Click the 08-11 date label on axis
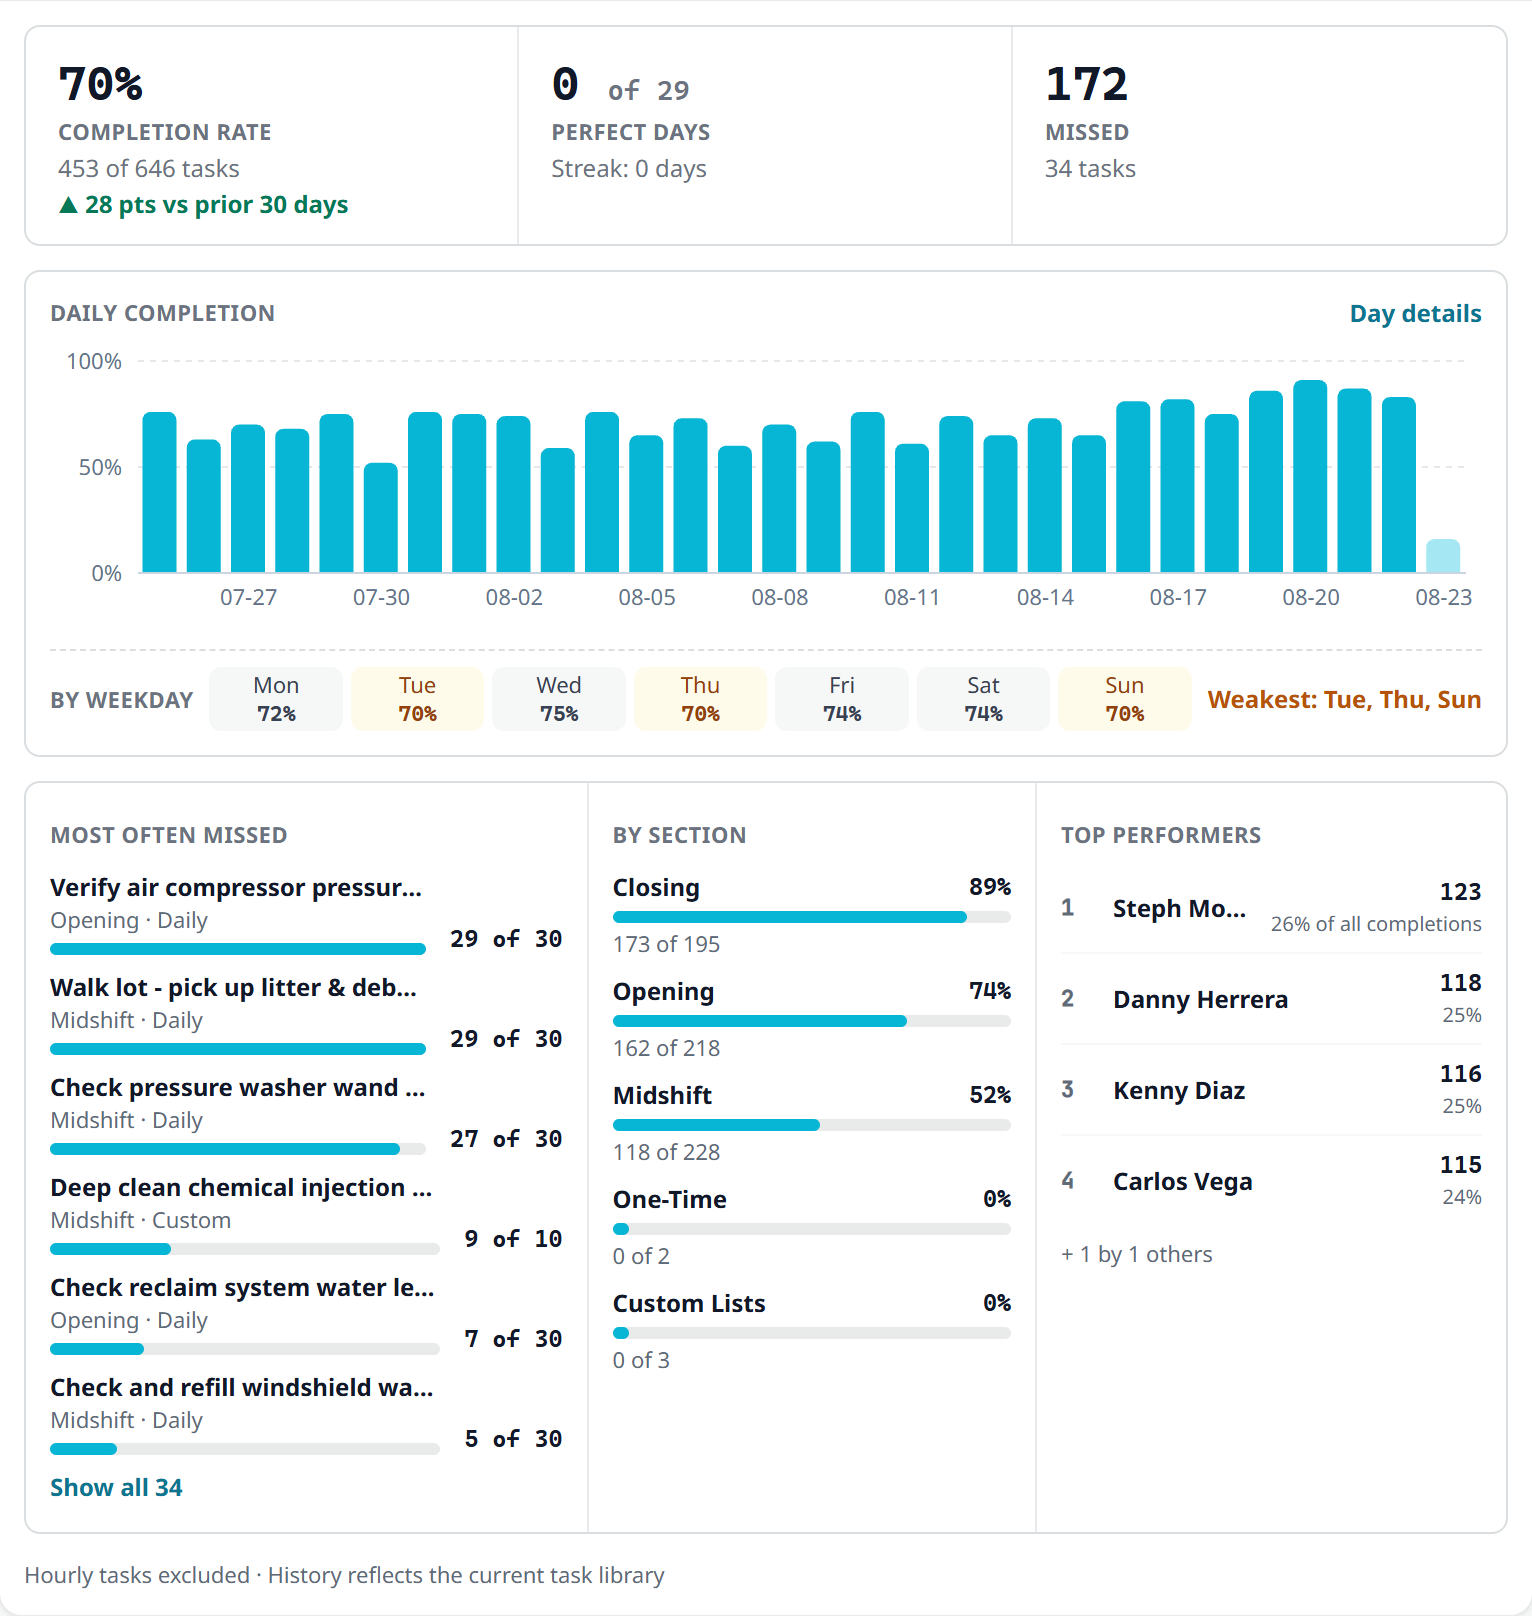The height and width of the screenshot is (1616, 1532). pyautogui.click(x=912, y=598)
